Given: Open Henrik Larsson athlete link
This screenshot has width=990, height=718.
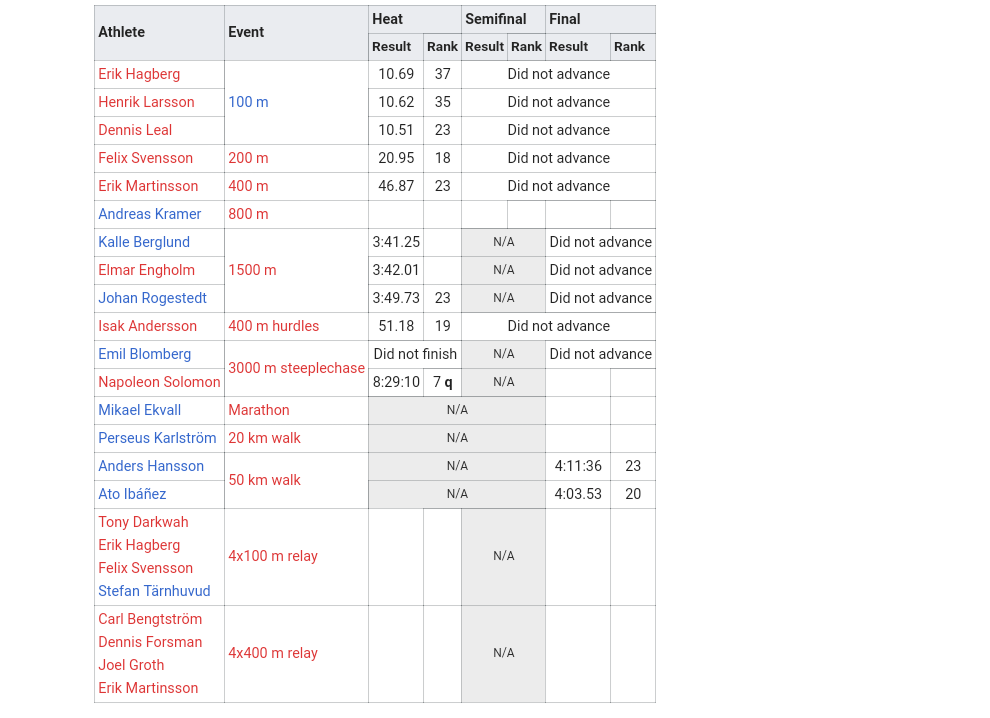Looking at the screenshot, I should point(146,102).
